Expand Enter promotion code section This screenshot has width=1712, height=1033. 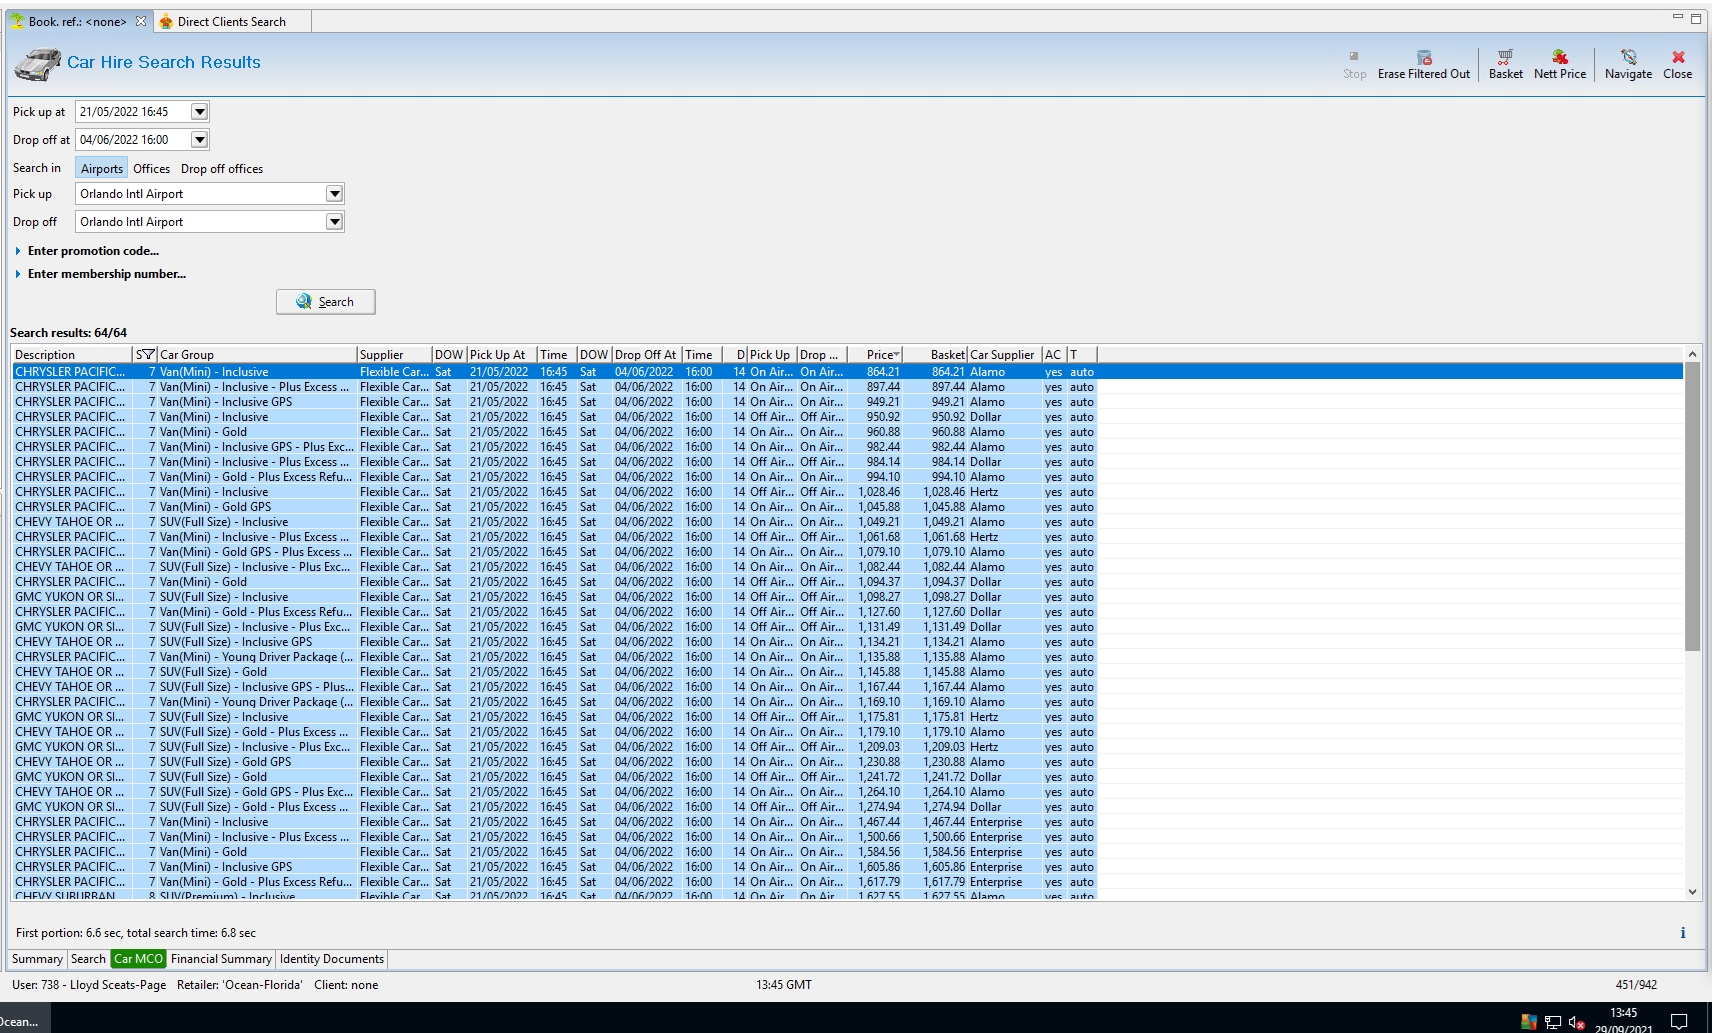point(87,251)
